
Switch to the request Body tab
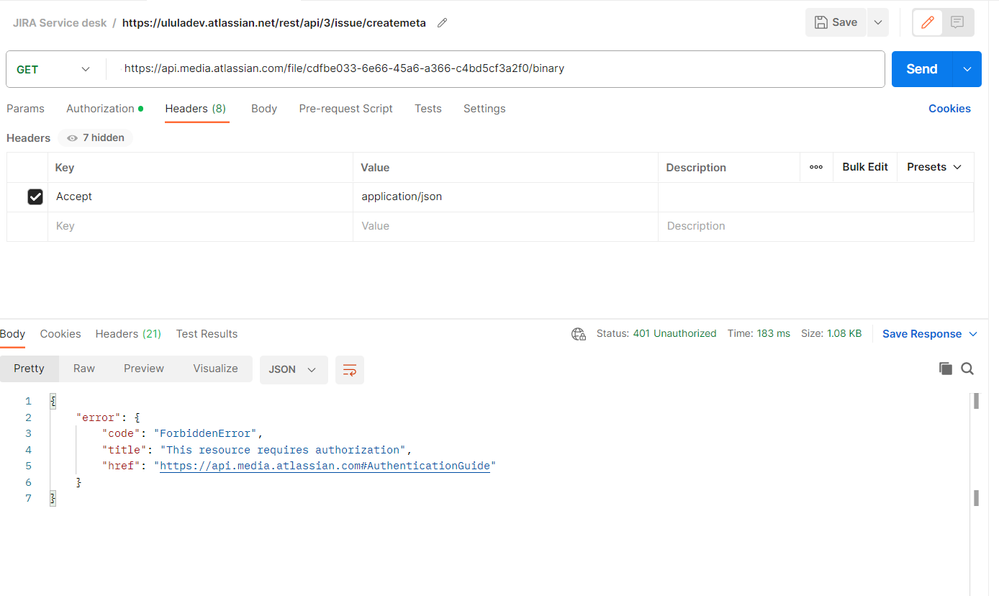[x=264, y=108]
